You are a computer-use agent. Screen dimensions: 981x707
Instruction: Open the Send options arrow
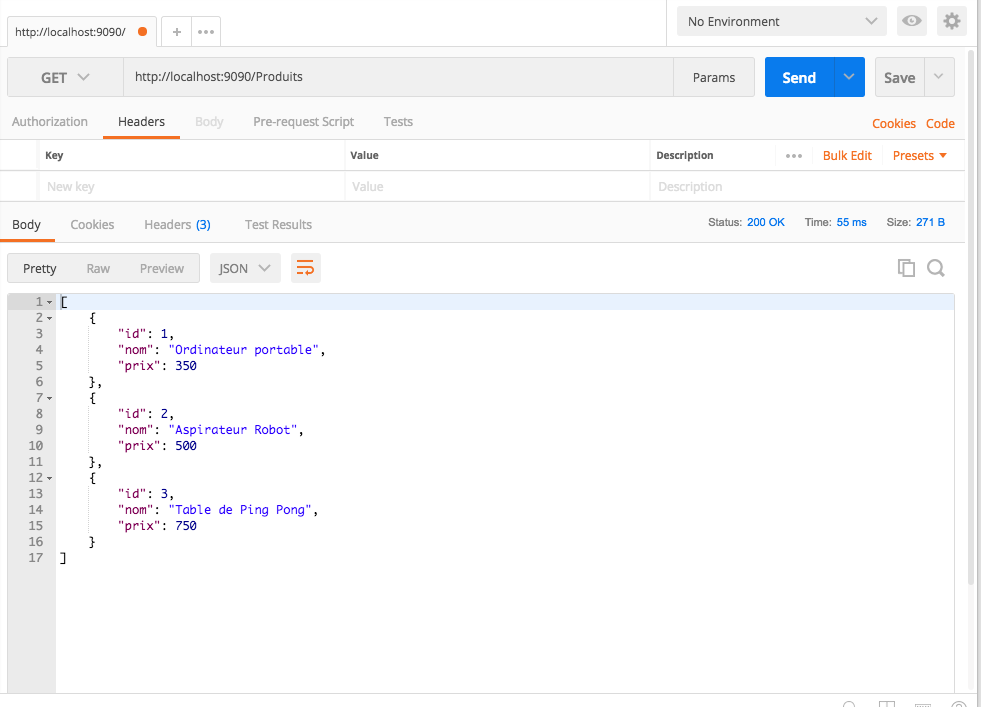(x=849, y=77)
